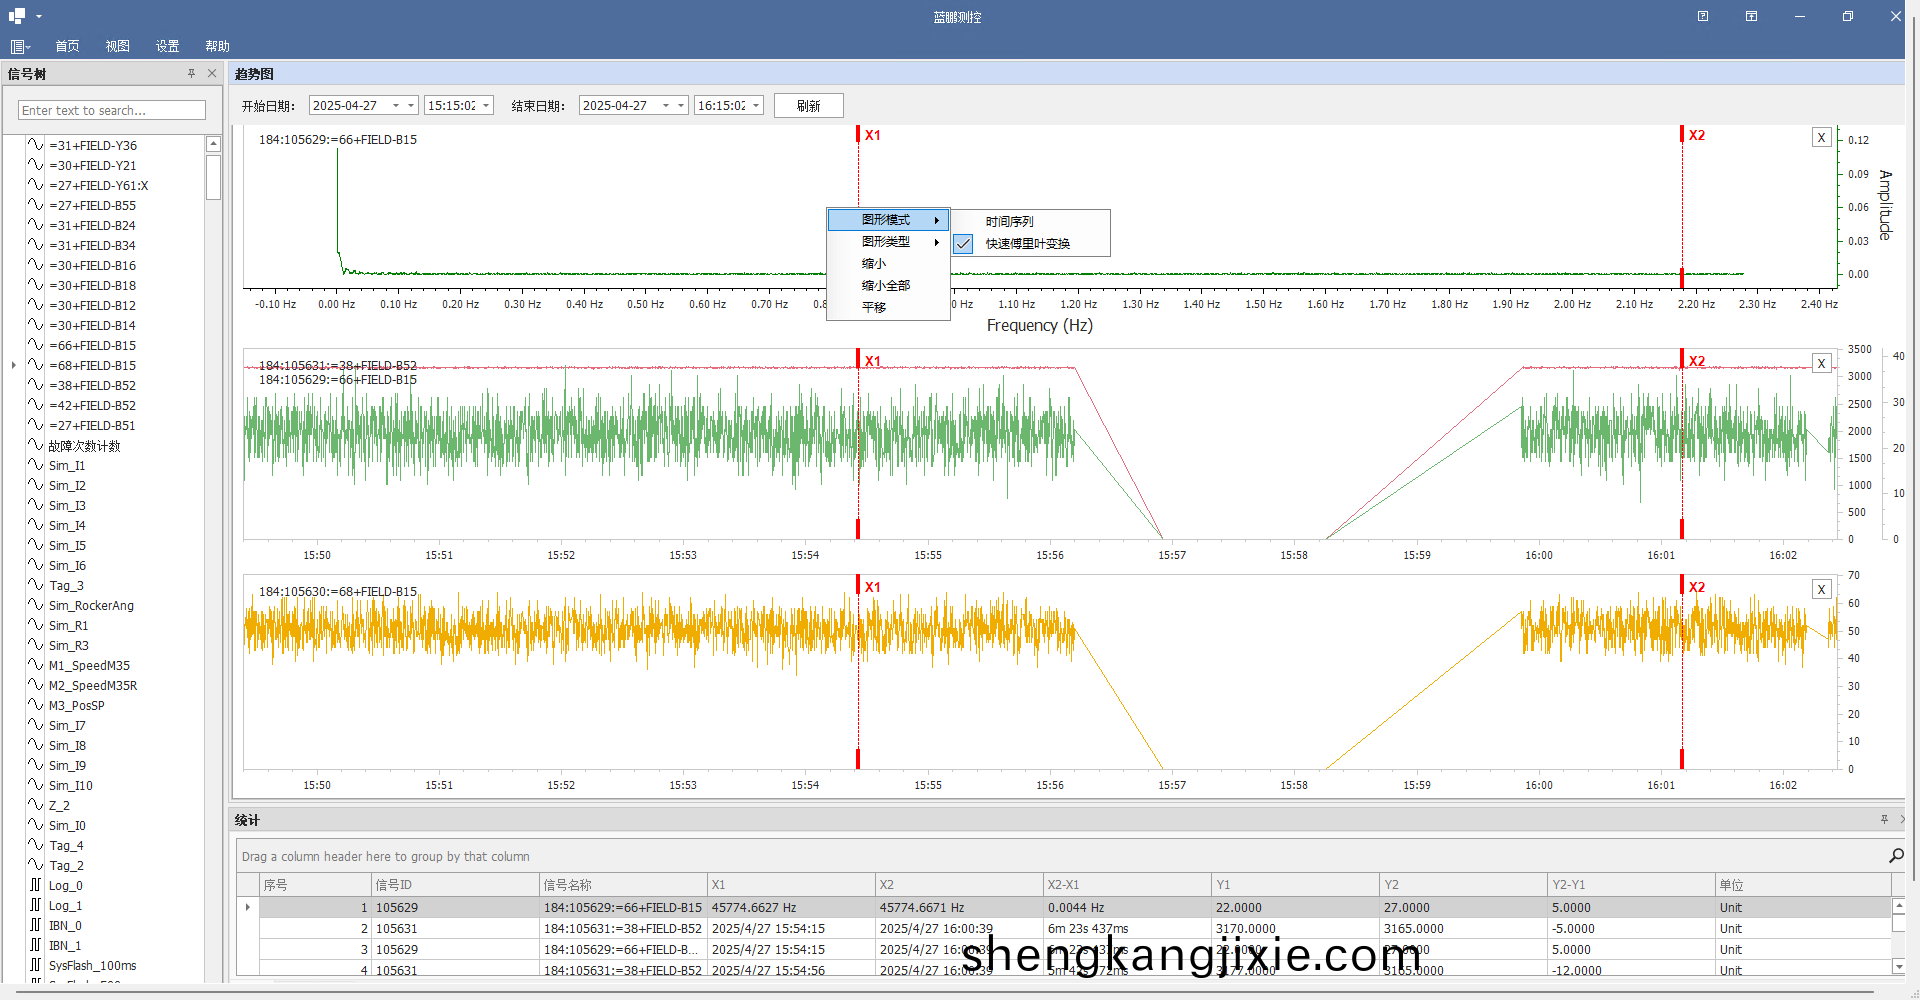Click the ribbon display options icon
The height and width of the screenshot is (1000, 1920).
pos(1751,16)
